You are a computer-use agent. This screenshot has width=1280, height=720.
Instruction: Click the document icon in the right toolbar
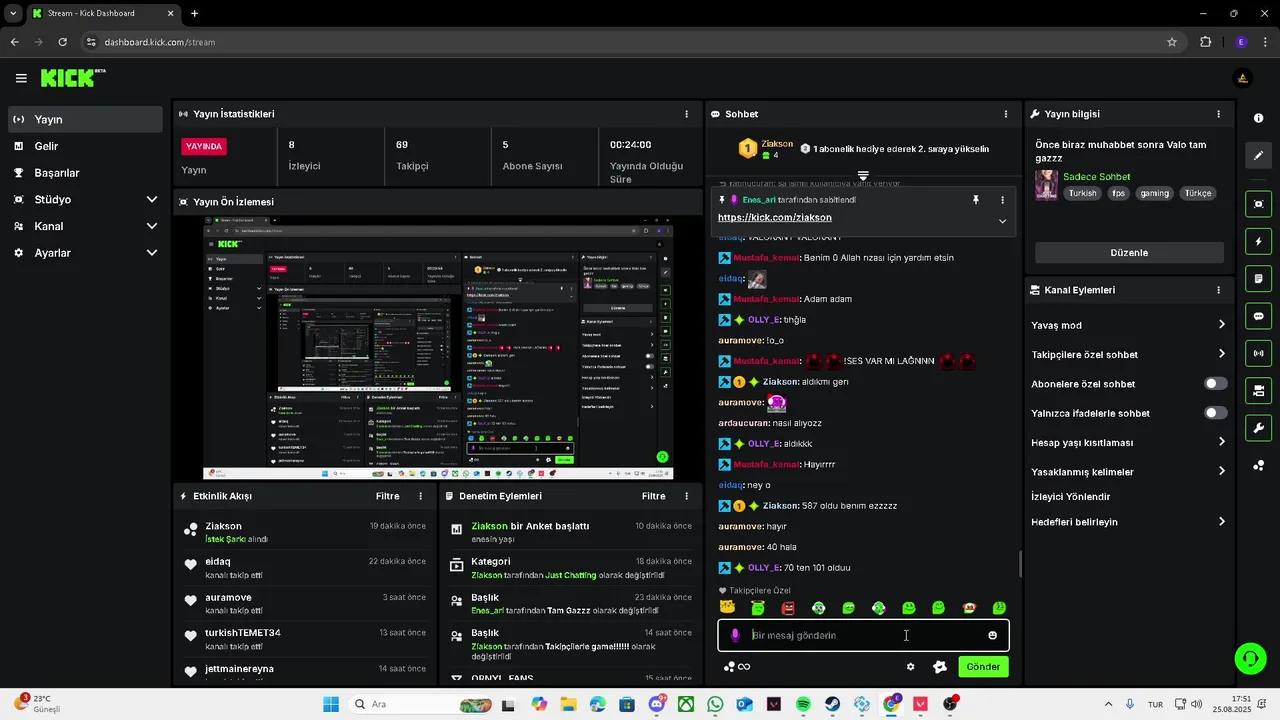point(1258,278)
